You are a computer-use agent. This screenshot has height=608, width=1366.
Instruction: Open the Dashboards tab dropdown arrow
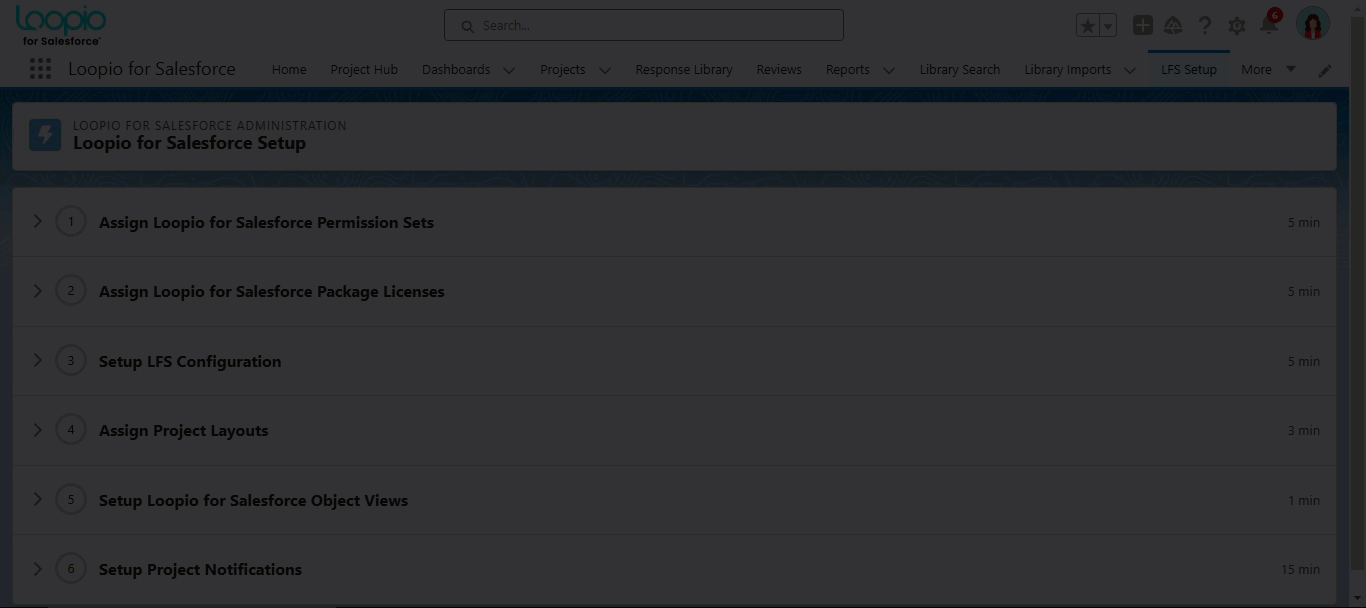click(x=509, y=70)
